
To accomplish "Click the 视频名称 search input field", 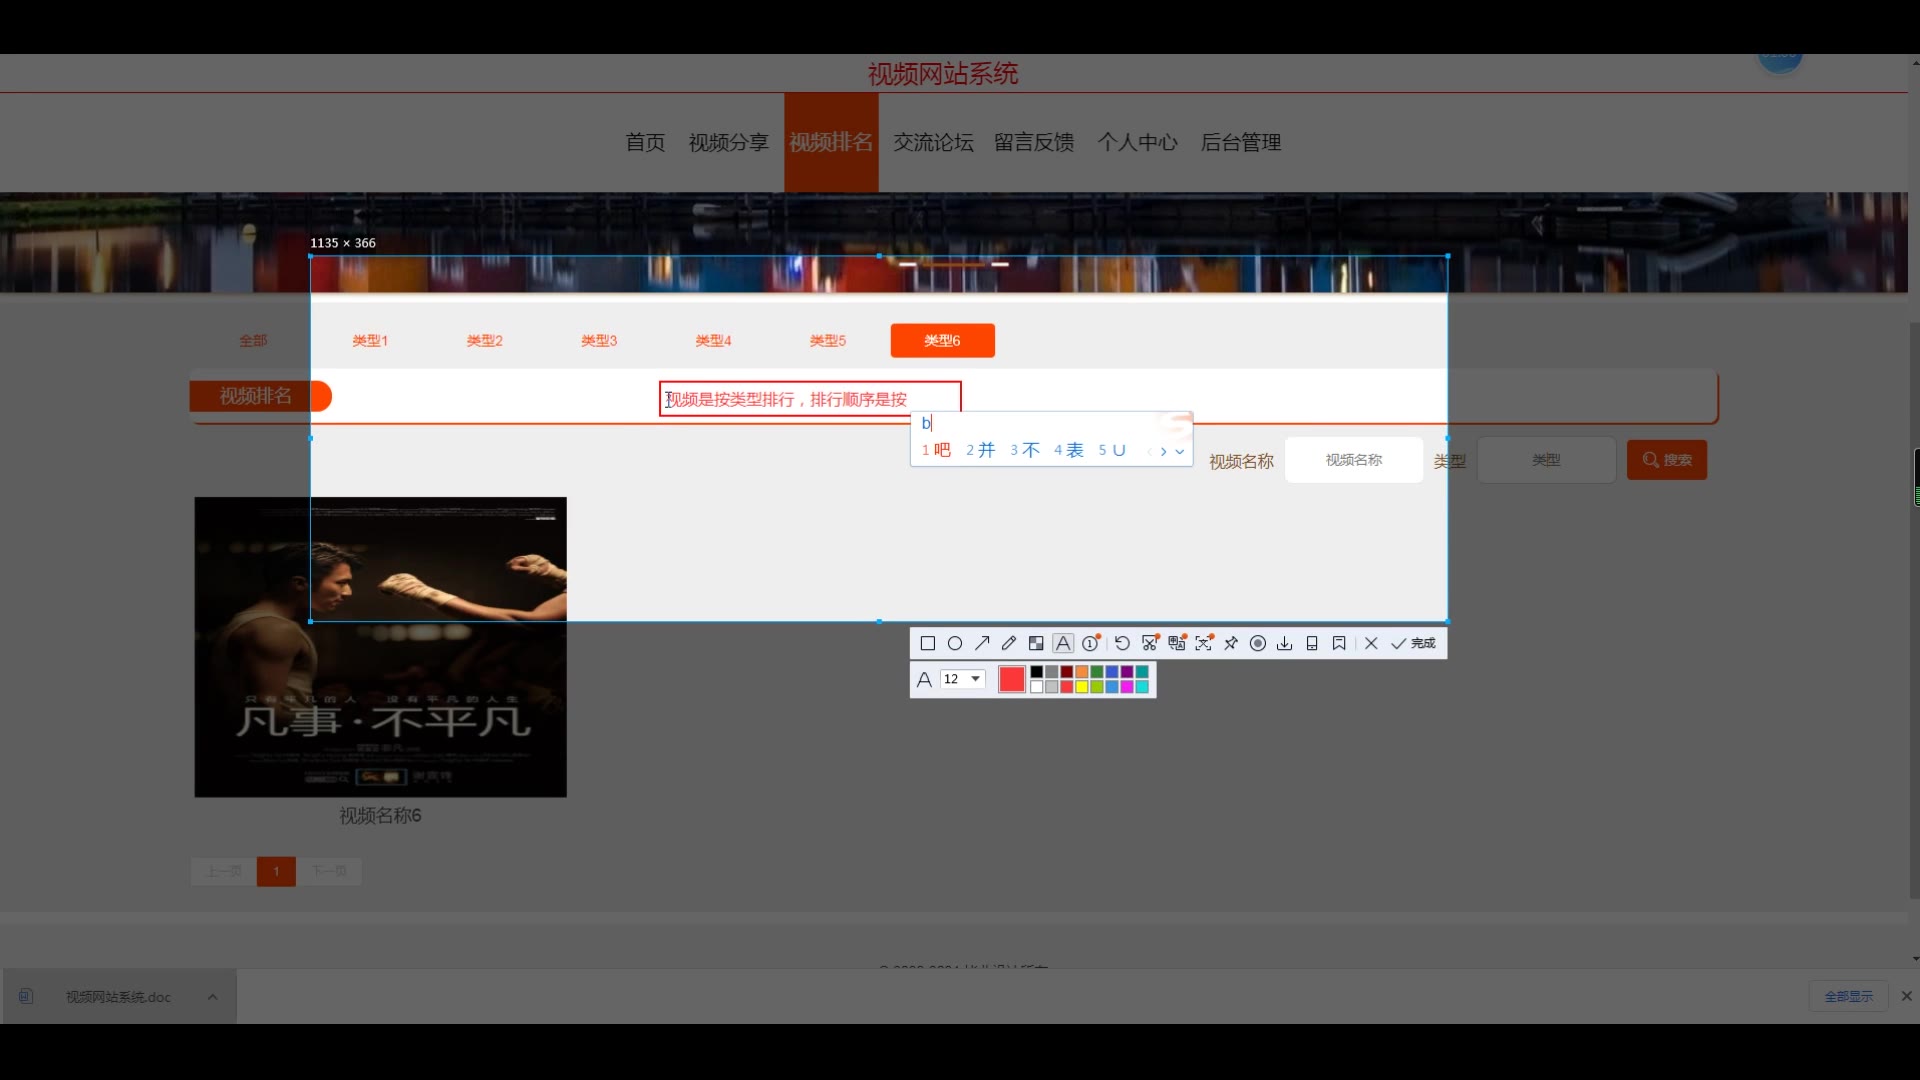I will coord(1354,460).
